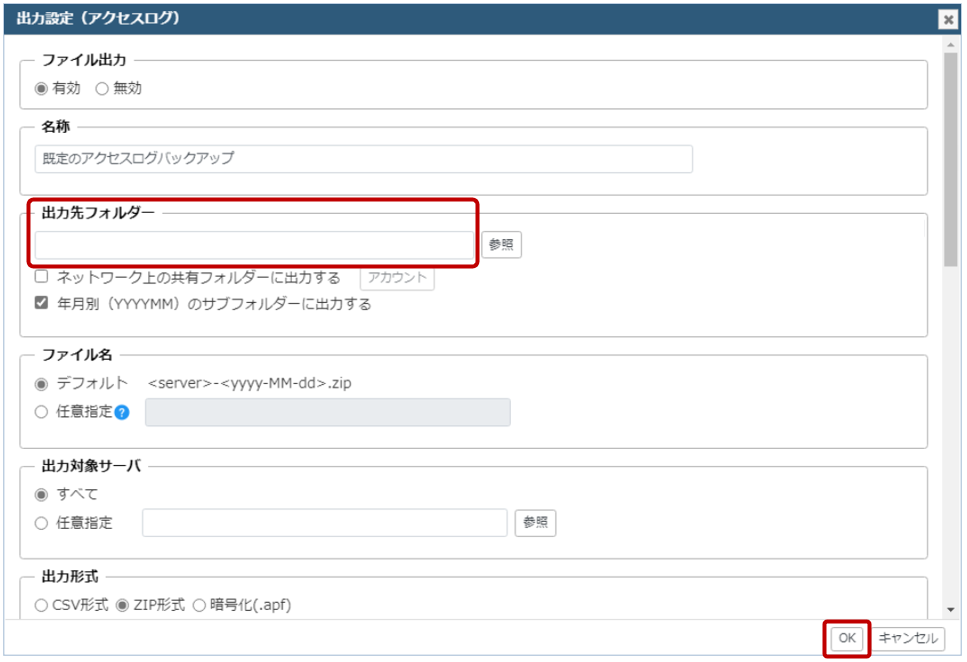Click the 出力先フォルダー path field

click(x=255, y=245)
